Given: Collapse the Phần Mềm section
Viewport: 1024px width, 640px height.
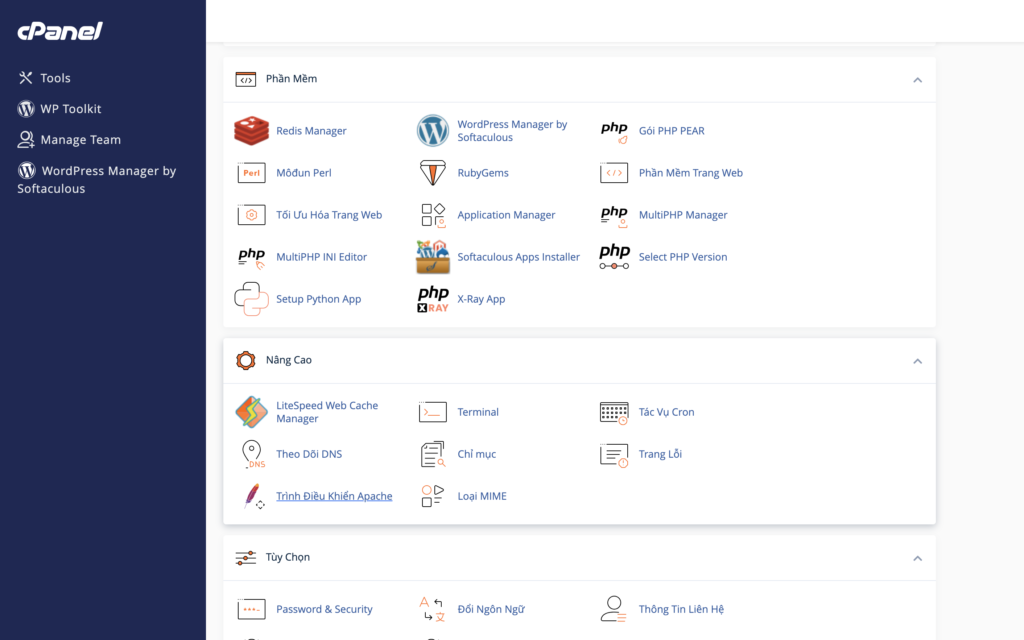Looking at the screenshot, I should (917, 78).
